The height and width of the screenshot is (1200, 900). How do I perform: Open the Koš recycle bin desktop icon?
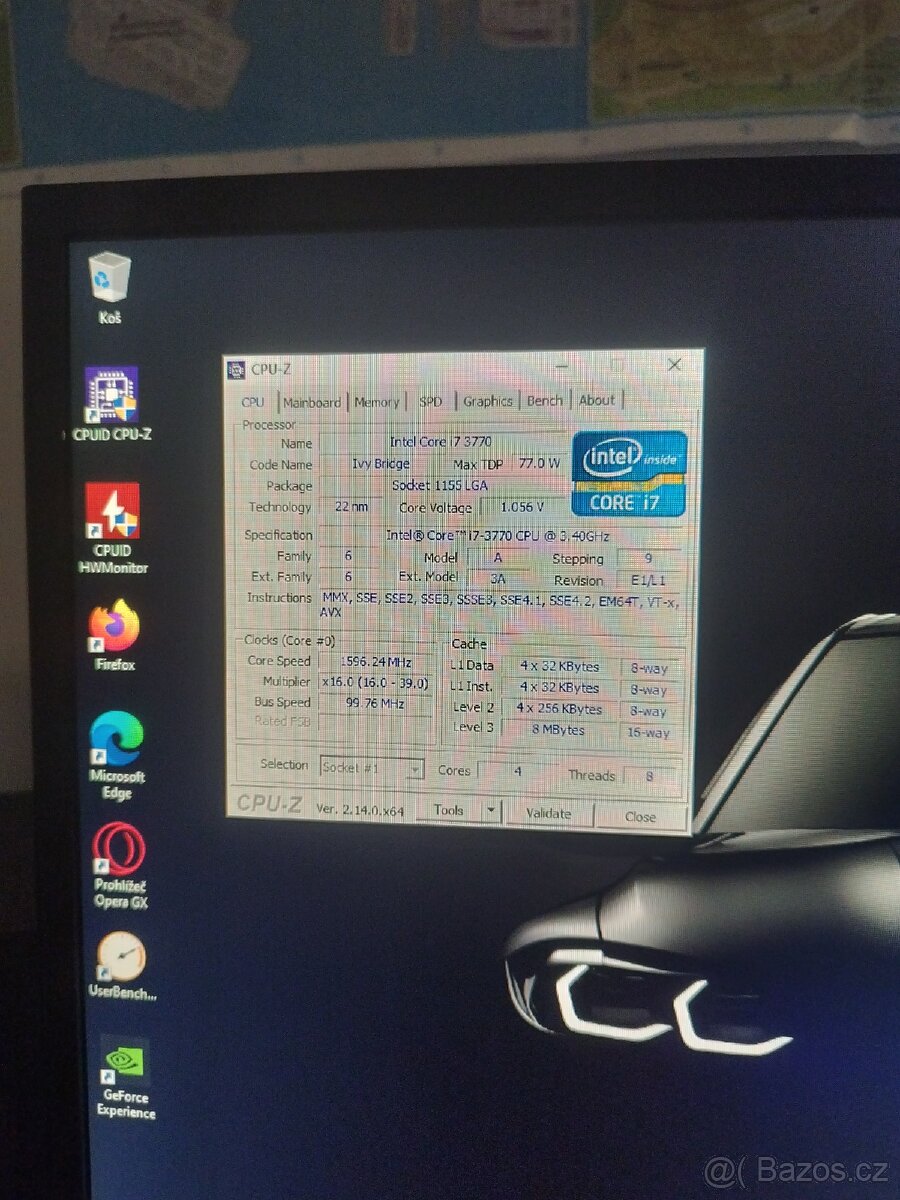(x=110, y=288)
